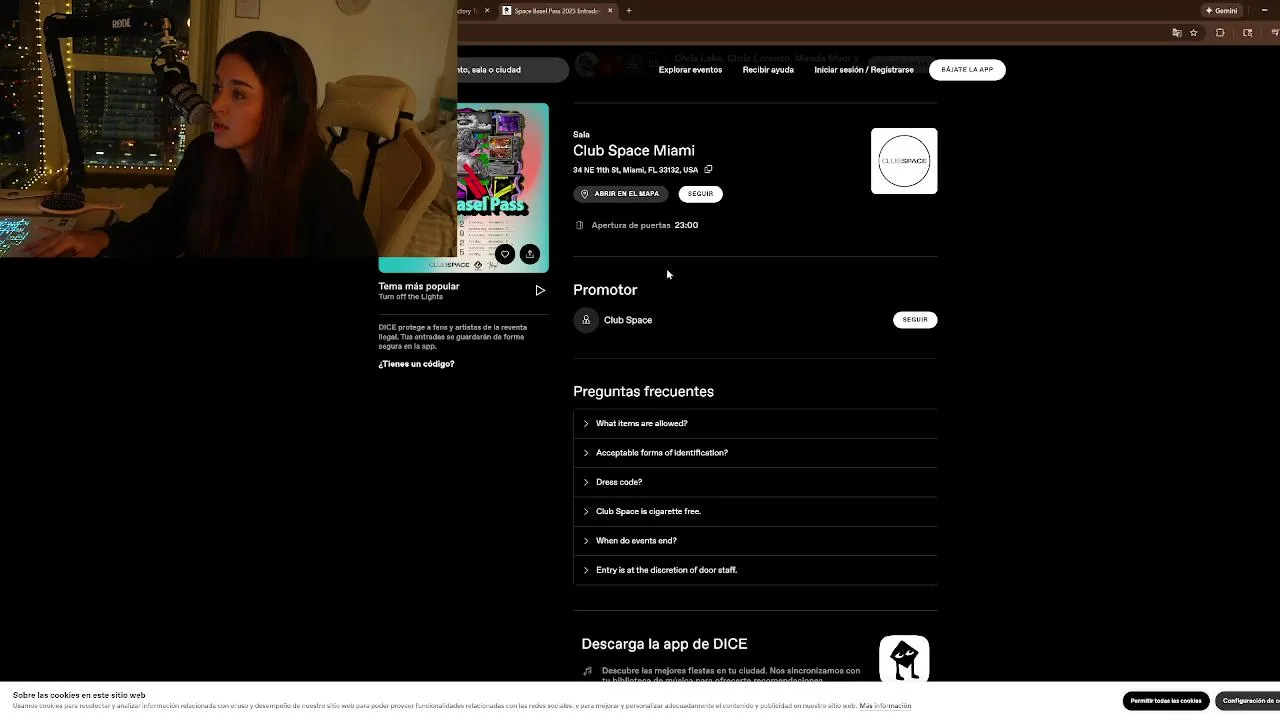Expand the Dress code question

pyautogui.click(x=755, y=482)
